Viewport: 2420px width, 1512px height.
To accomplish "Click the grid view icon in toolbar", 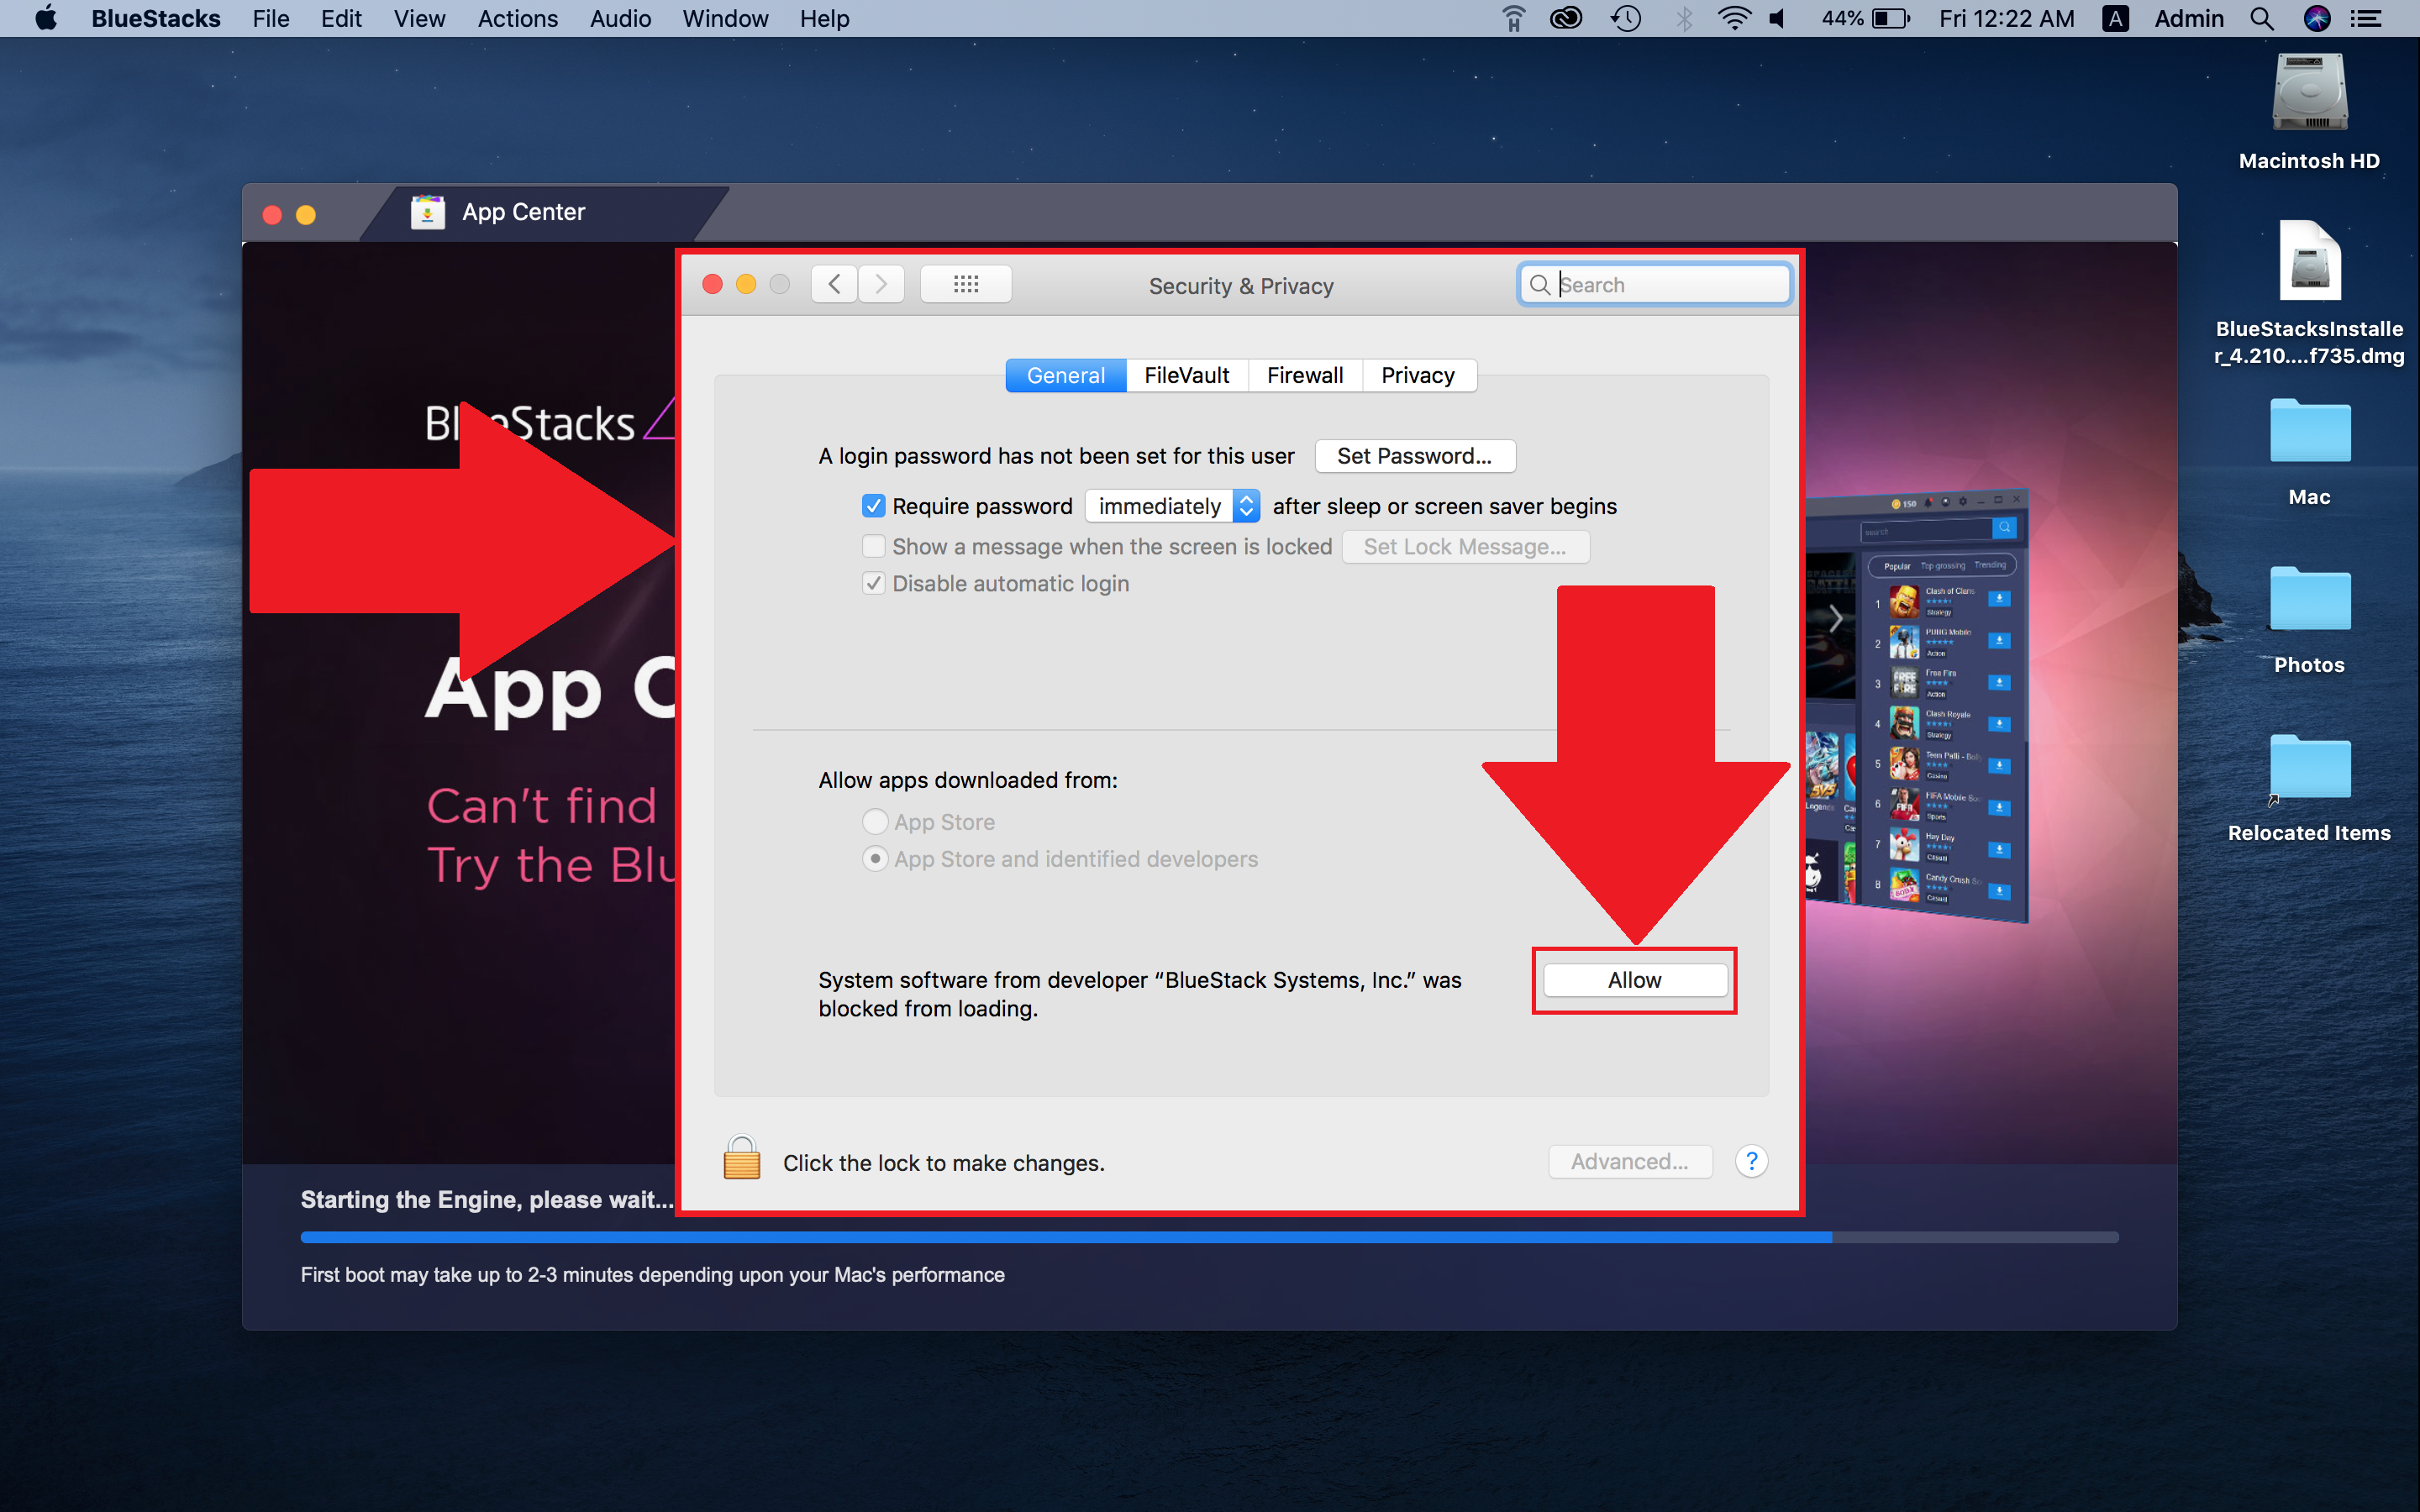I will coord(965,284).
